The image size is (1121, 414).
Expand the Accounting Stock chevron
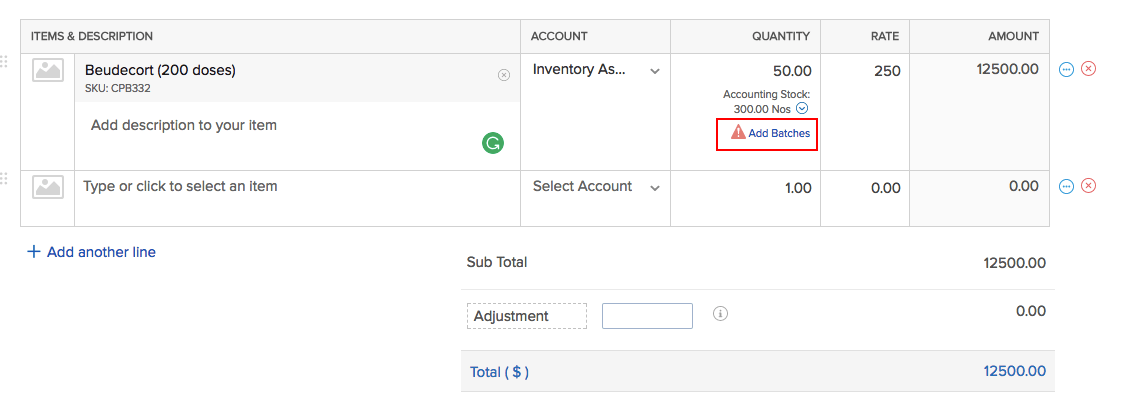coord(802,108)
